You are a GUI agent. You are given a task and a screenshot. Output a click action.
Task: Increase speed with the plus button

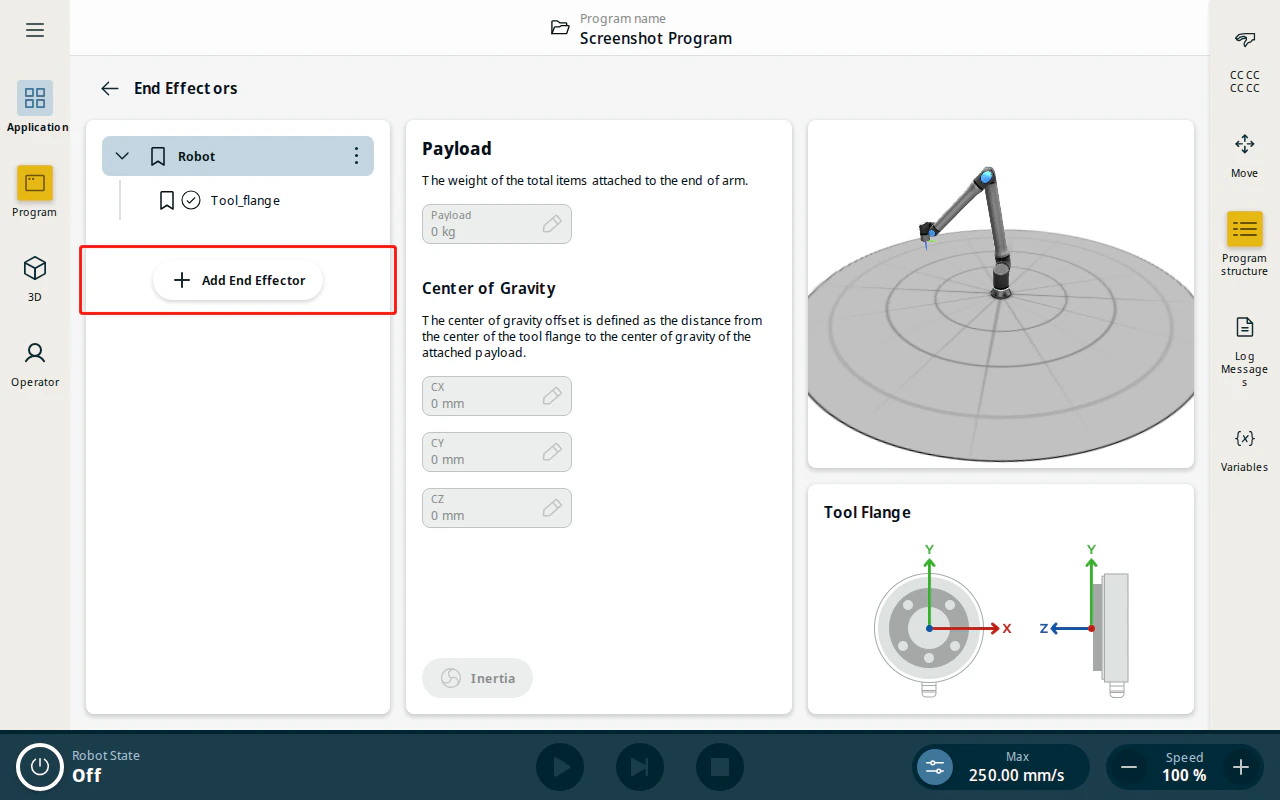(1241, 767)
